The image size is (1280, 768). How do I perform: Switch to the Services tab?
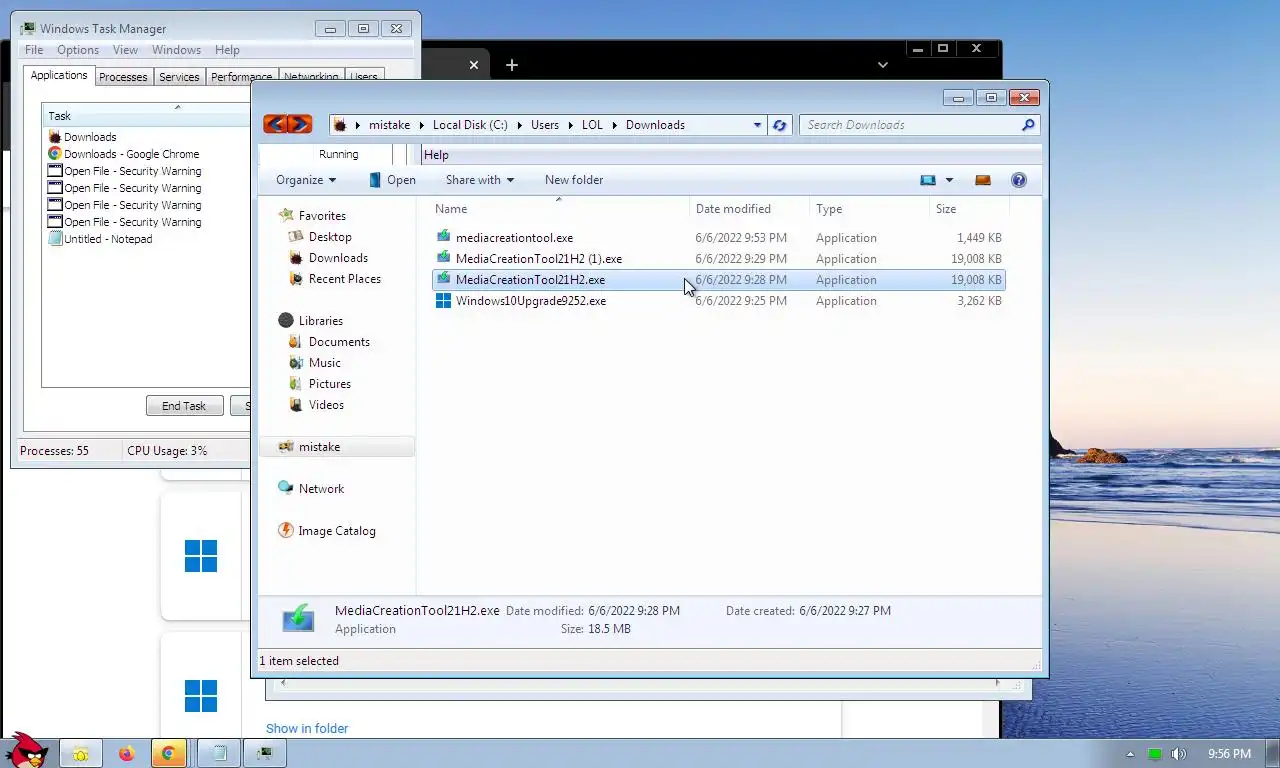pyautogui.click(x=179, y=77)
